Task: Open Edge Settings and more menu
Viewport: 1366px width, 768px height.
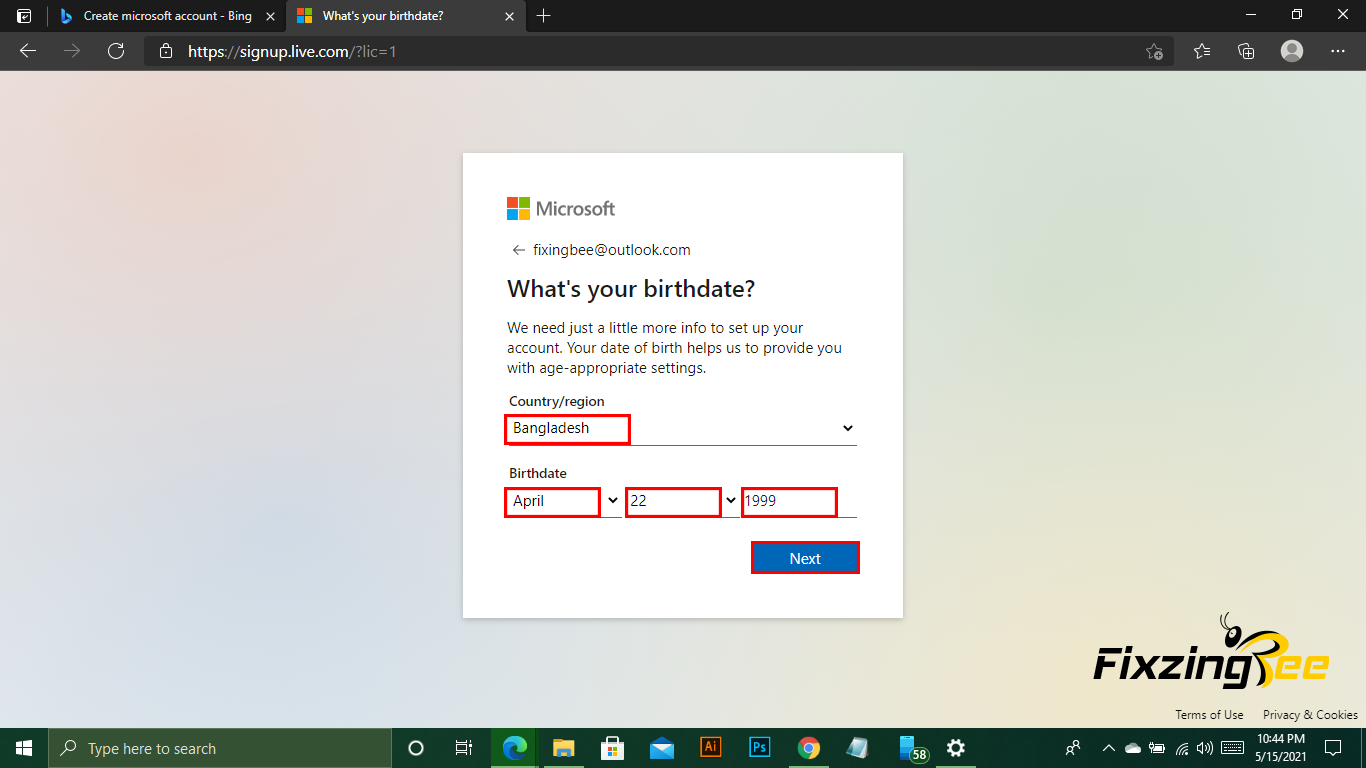Action: pyautogui.click(x=1338, y=51)
